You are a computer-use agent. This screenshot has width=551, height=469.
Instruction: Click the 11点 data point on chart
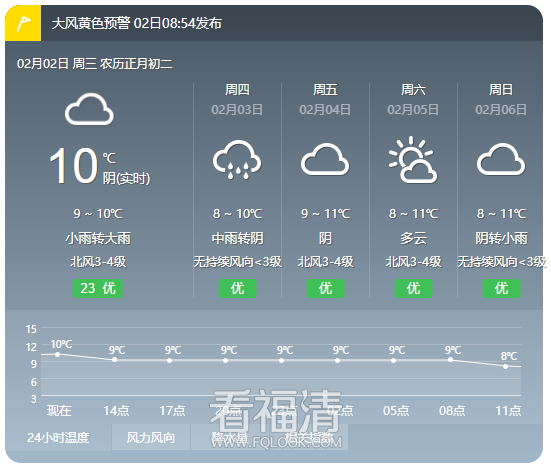[505, 366]
